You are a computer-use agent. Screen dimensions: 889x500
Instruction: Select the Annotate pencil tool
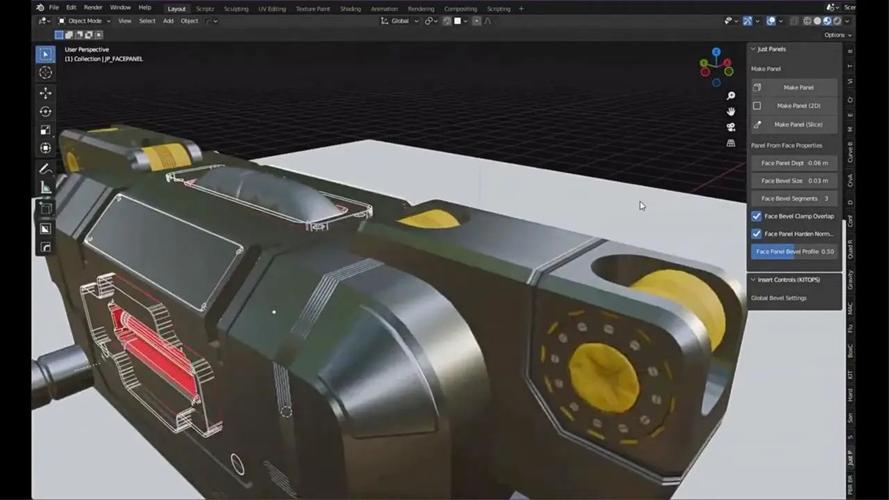click(x=45, y=169)
